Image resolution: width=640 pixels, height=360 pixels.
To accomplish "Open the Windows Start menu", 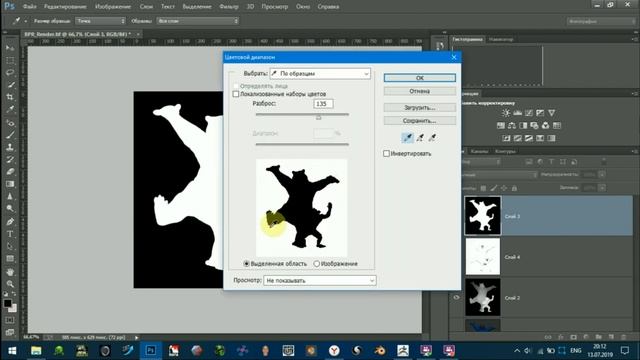I will (x=12, y=351).
